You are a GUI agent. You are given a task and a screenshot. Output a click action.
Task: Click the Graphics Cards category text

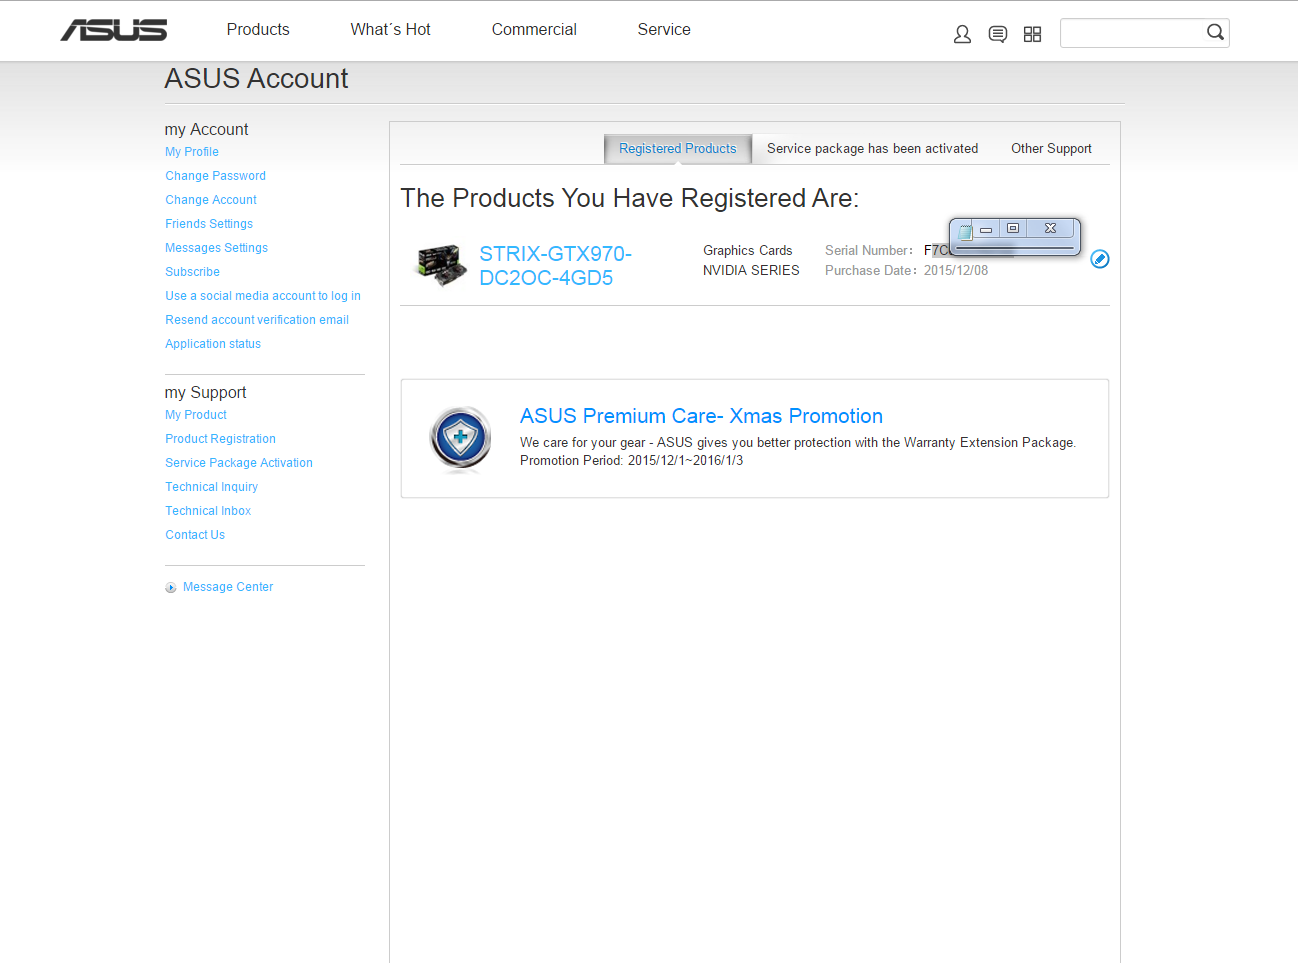tap(747, 251)
